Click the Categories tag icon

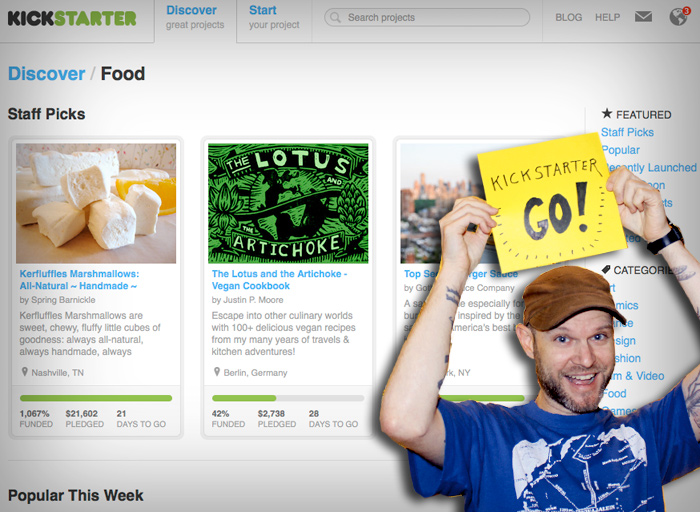[606, 269]
